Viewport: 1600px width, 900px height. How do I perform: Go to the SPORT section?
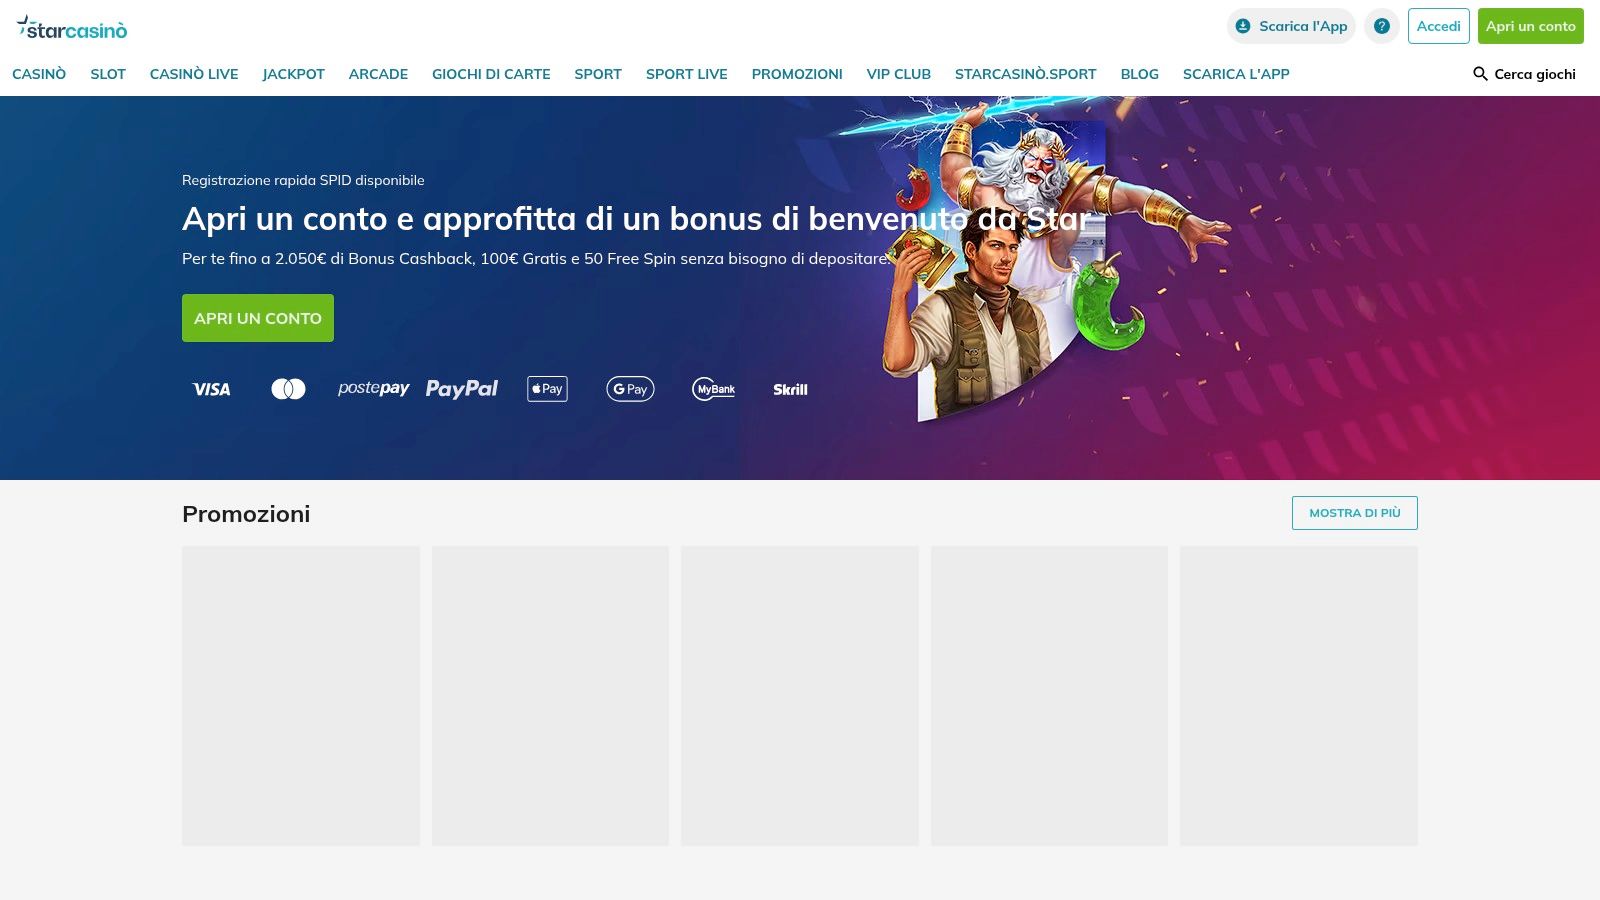coord(598,74)
